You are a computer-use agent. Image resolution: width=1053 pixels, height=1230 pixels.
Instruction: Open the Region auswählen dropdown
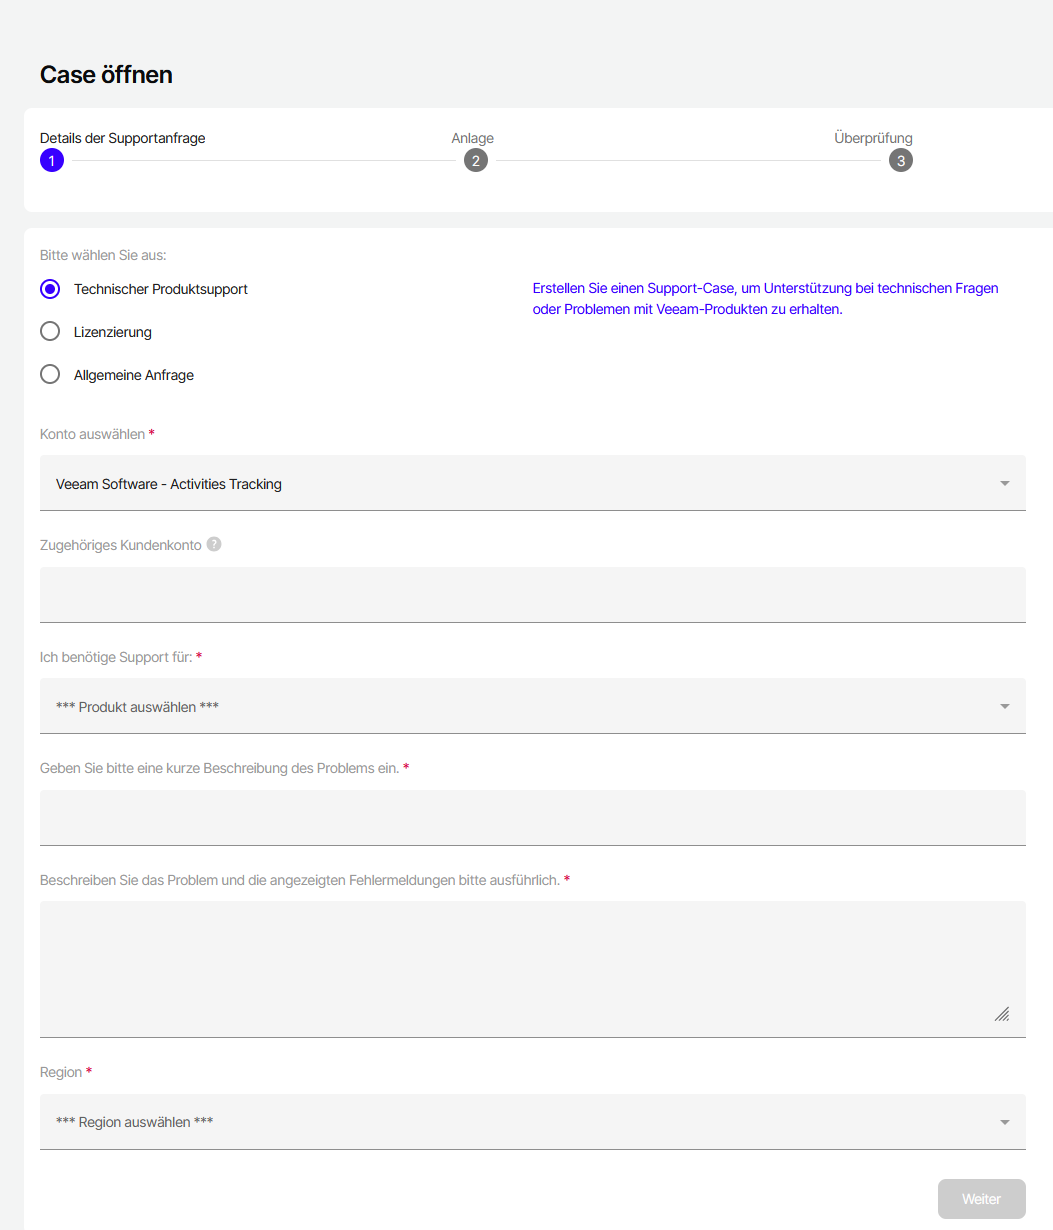(520, 1122)
